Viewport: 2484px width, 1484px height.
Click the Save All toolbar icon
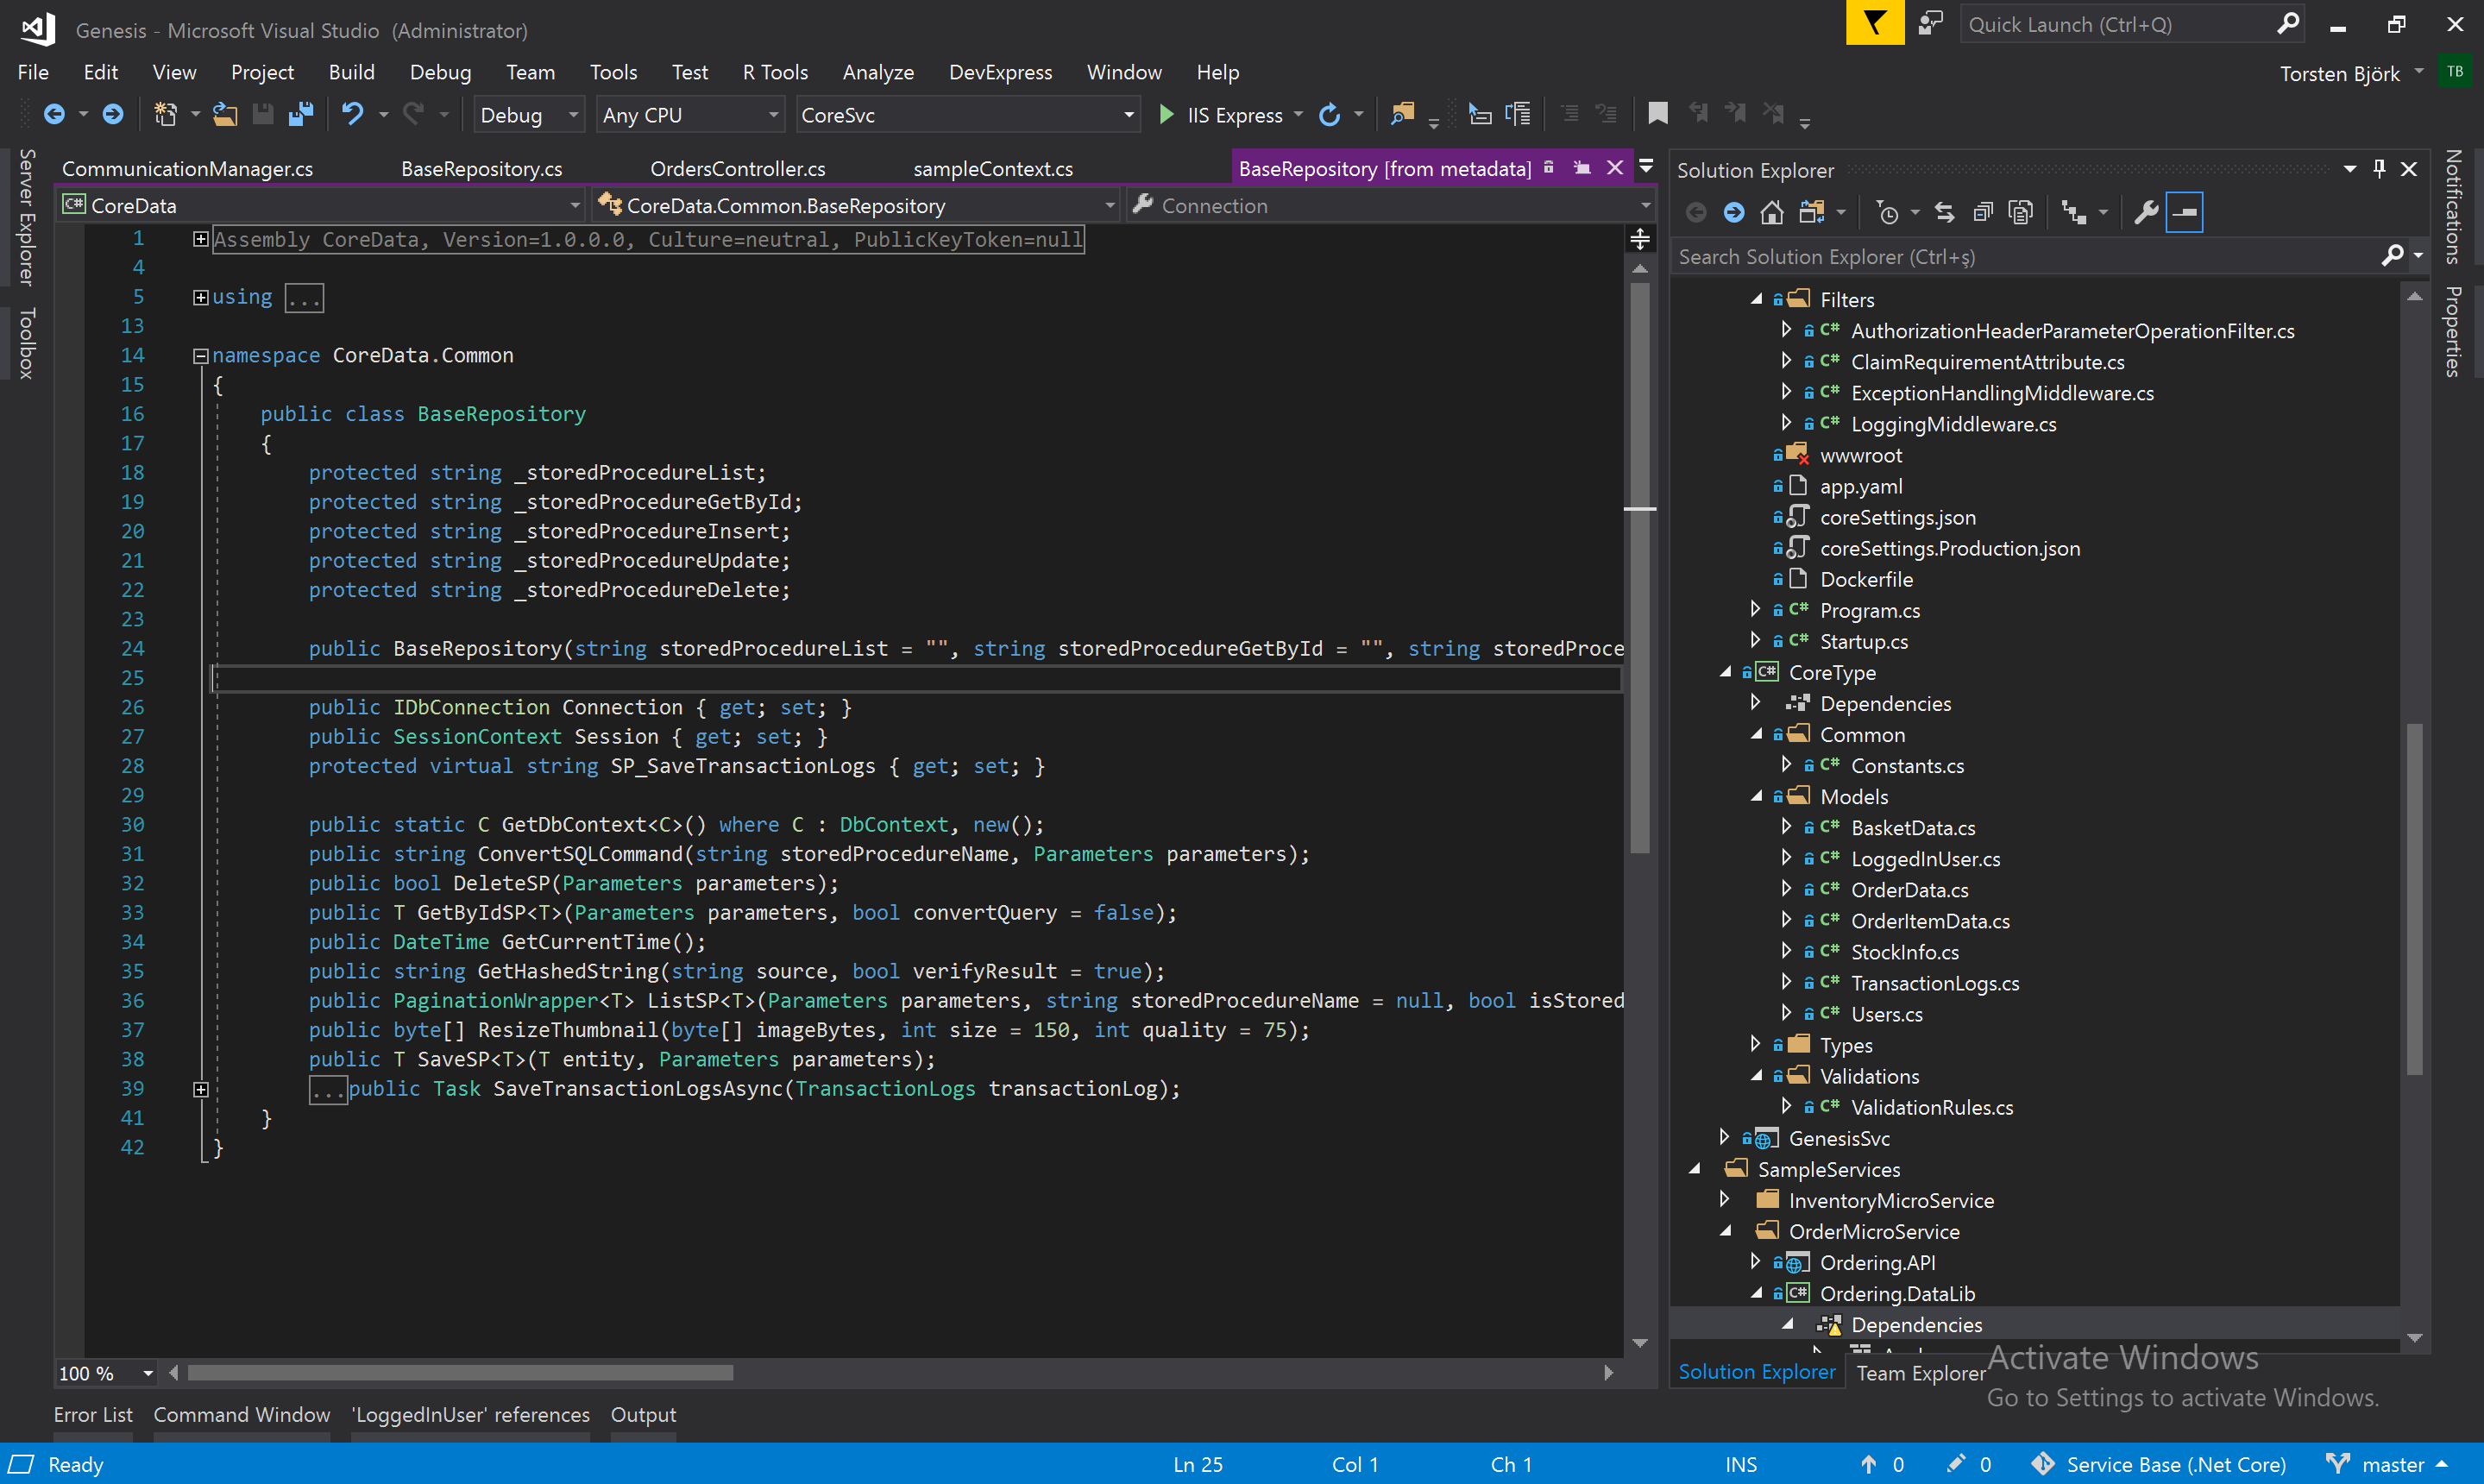pos(300,115)
